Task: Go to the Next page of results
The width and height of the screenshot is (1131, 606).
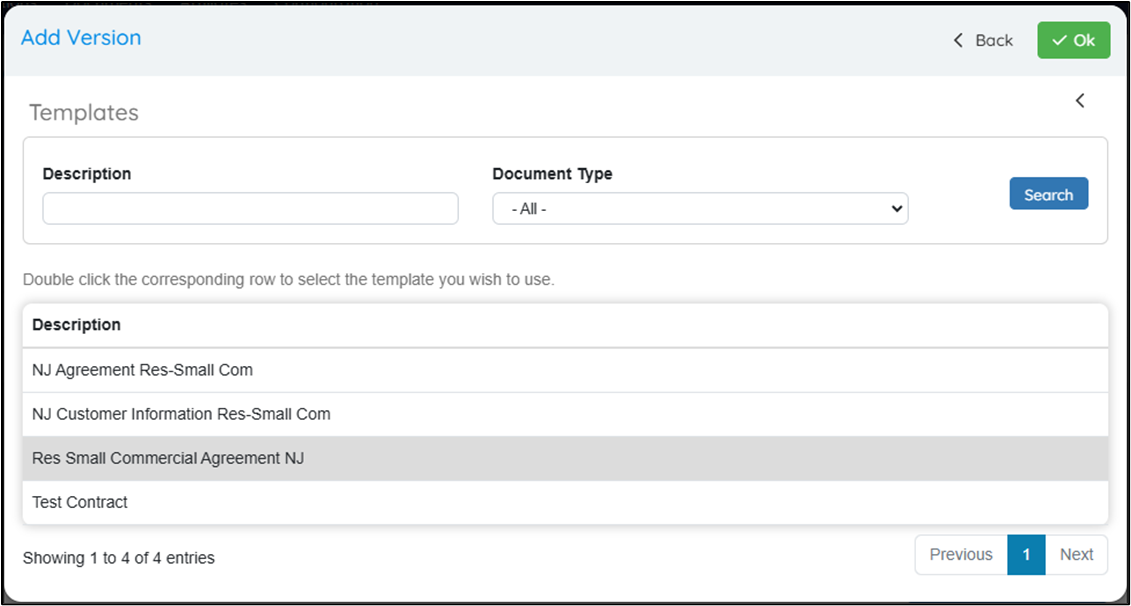Action: (1076, 555)
